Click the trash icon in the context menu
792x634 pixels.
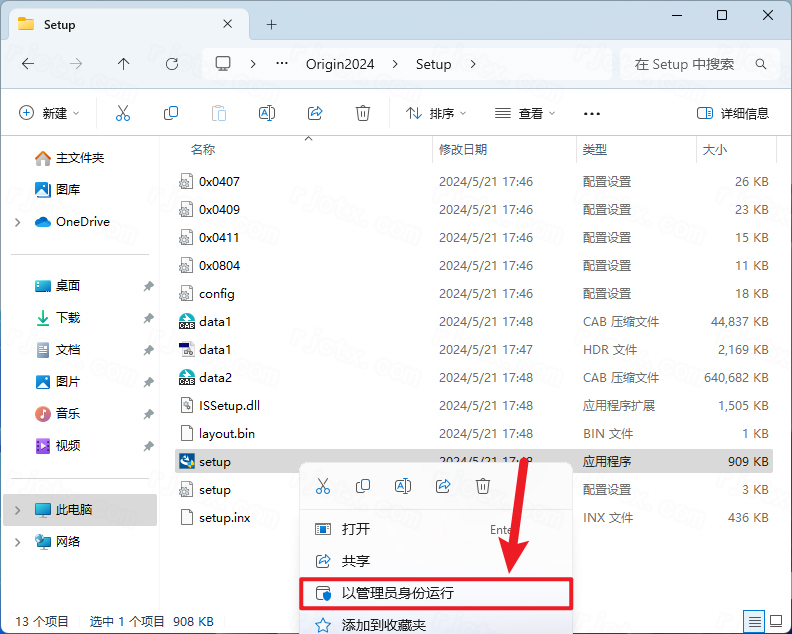pyautogui.click(x=483, y=486)
